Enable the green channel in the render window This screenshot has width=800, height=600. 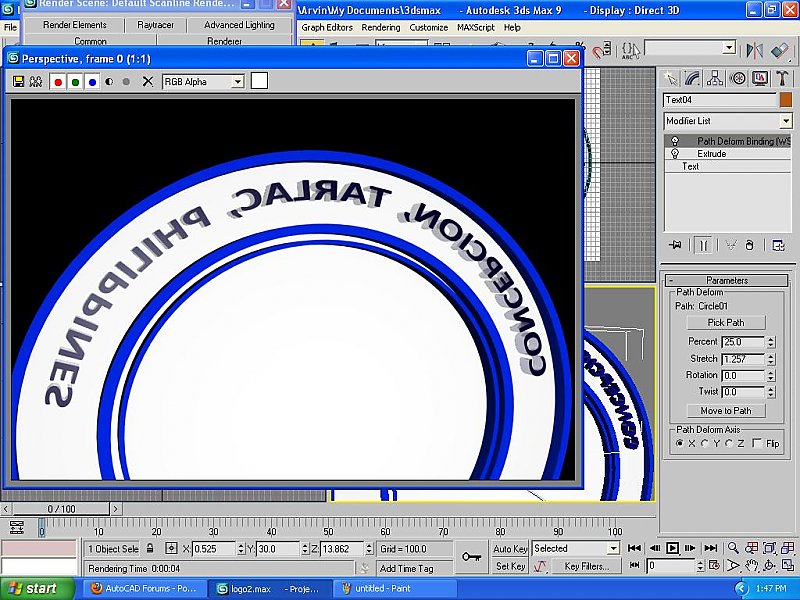coord(76,82)
